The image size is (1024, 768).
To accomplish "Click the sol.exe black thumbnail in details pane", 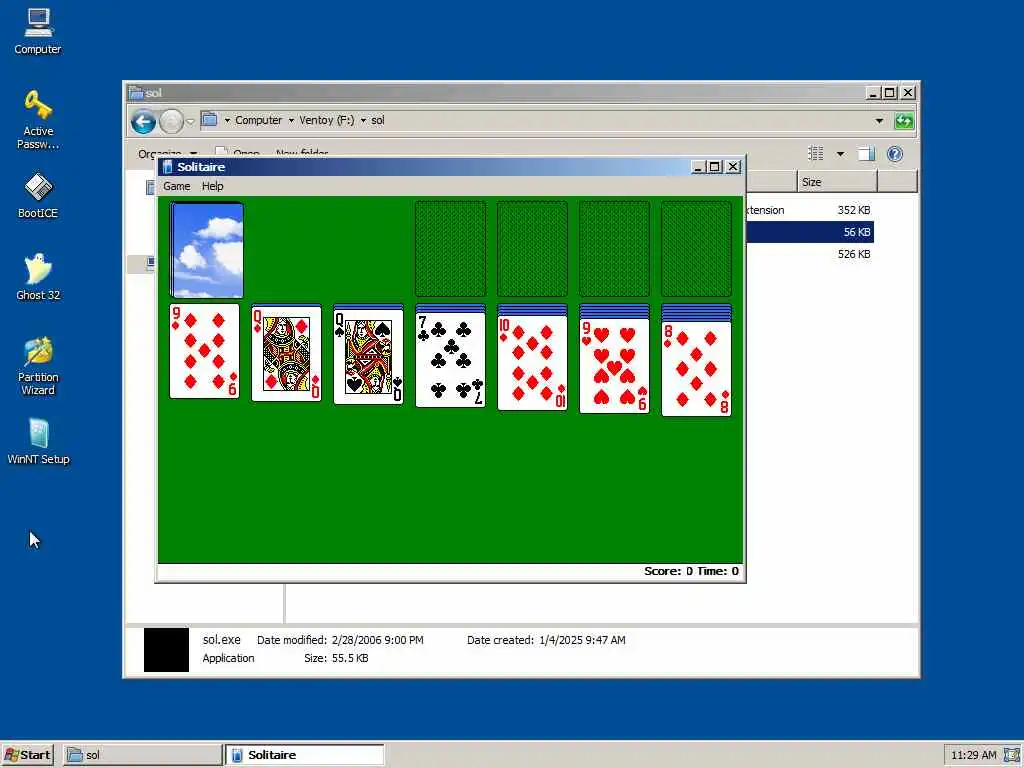I will 167,650.
